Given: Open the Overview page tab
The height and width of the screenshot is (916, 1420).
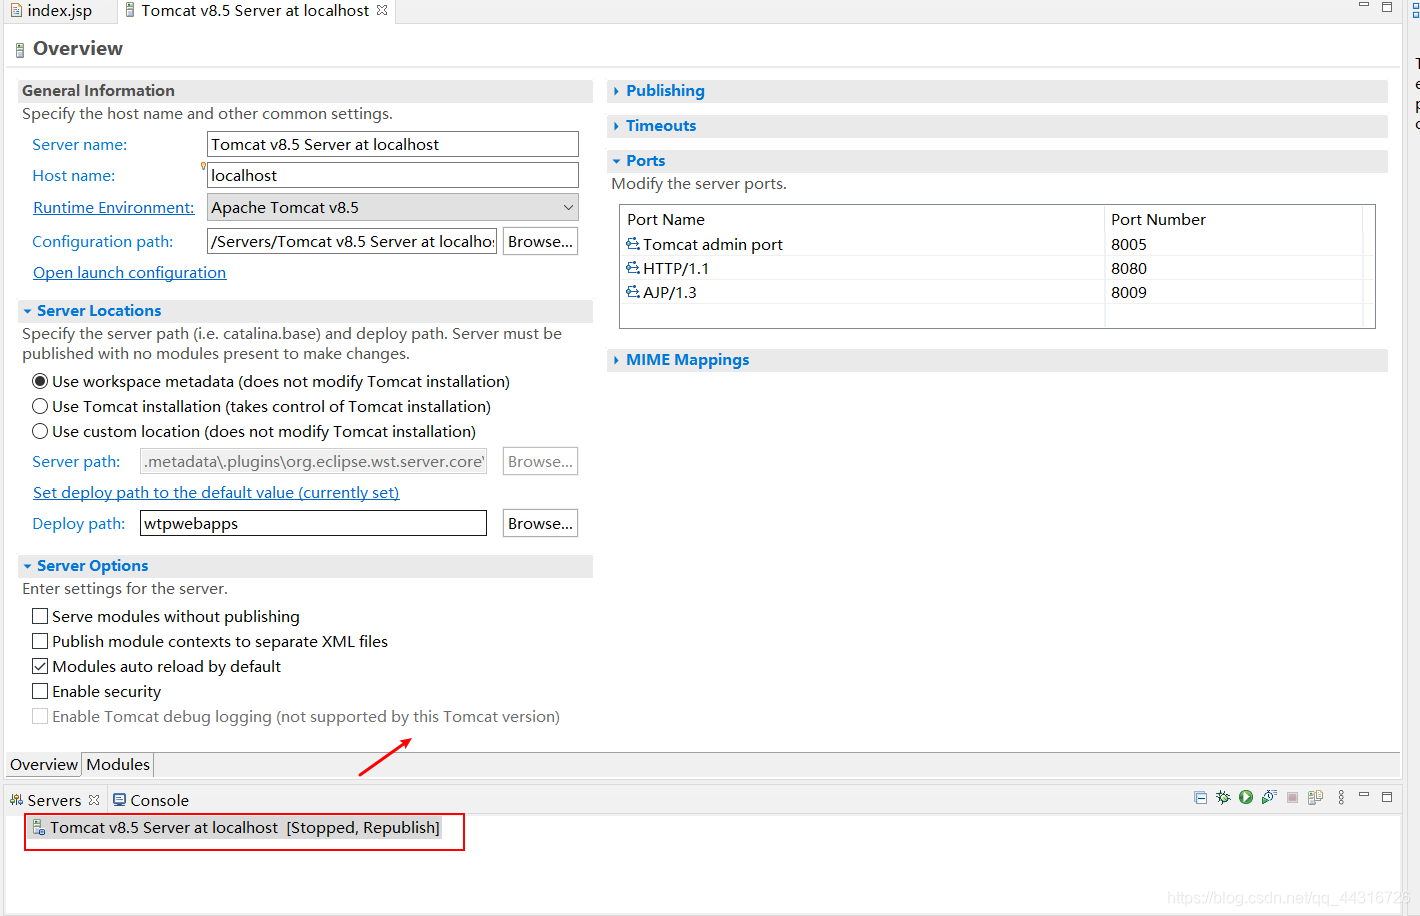Looking at the screenshot, I should tap(44, 764).
